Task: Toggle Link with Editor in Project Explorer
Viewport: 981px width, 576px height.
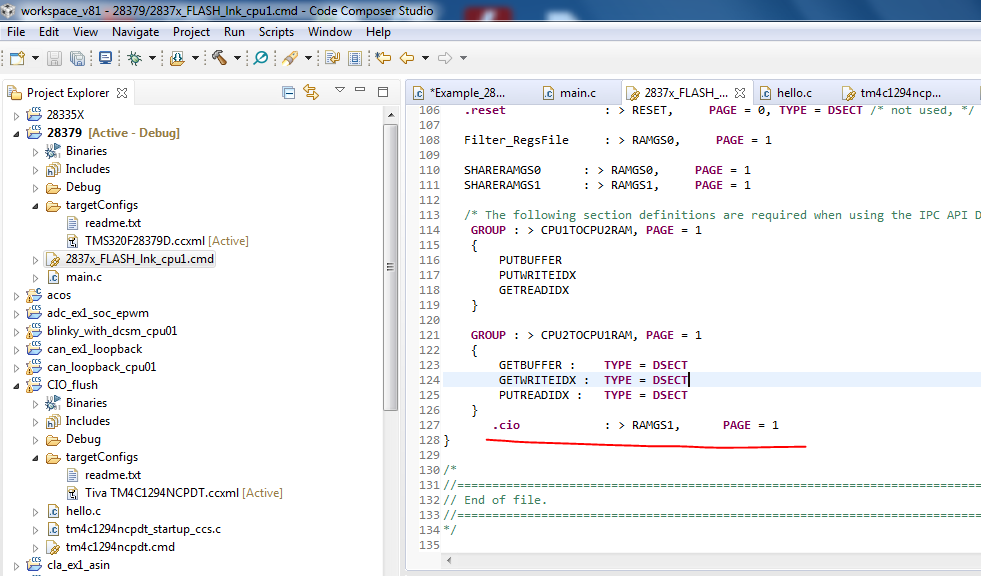Action: (311, 92)
